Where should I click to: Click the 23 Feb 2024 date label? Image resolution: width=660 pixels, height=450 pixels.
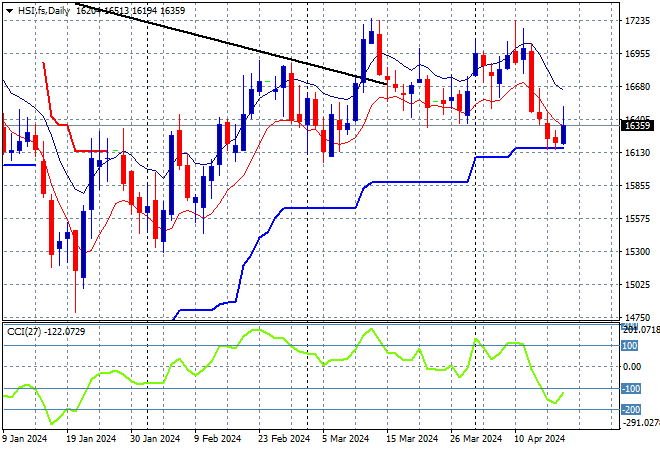click(284, 439)
